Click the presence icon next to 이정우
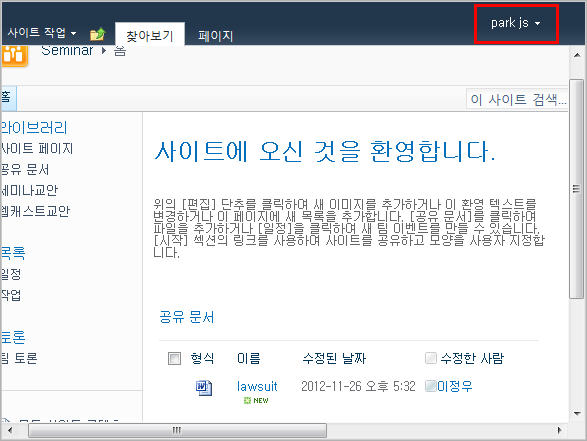The width and height of the screenshot is (587, 441). [431, 386]
